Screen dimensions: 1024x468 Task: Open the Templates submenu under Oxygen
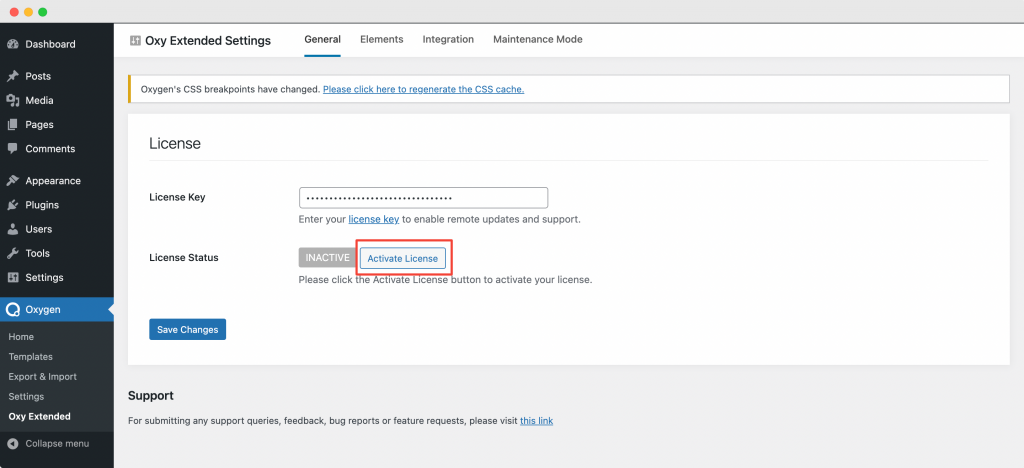31,357
